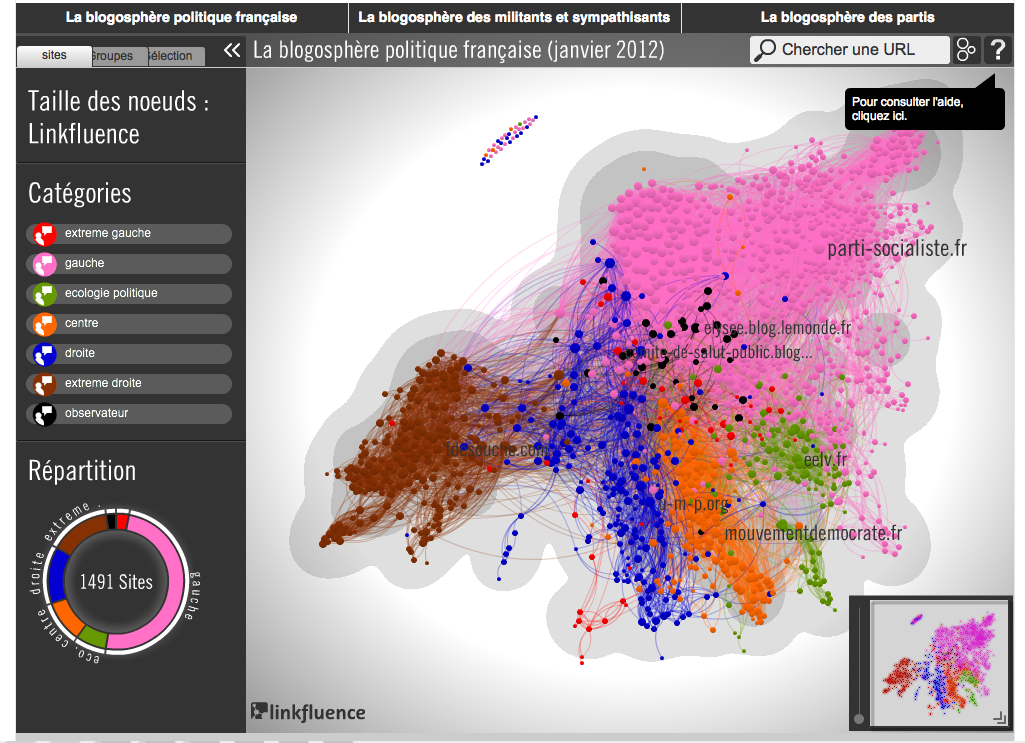Click the pink gauche category icon
Viewport: 1025px width, 743px height.
pyautogui.click(x=43, y=264)
